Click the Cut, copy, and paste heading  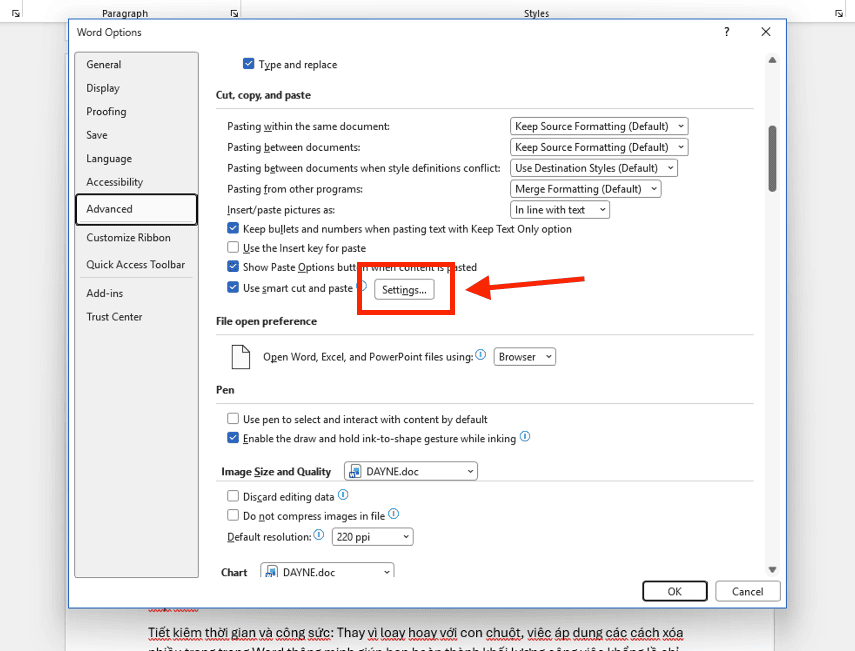263,95
